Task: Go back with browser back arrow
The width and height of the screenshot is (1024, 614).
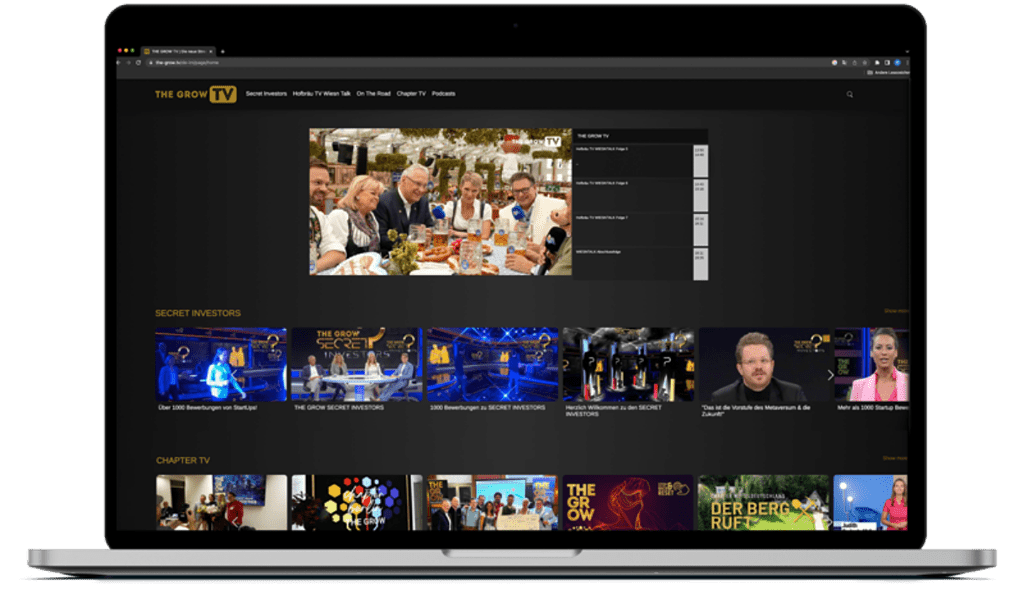Action: coord(119,63)
